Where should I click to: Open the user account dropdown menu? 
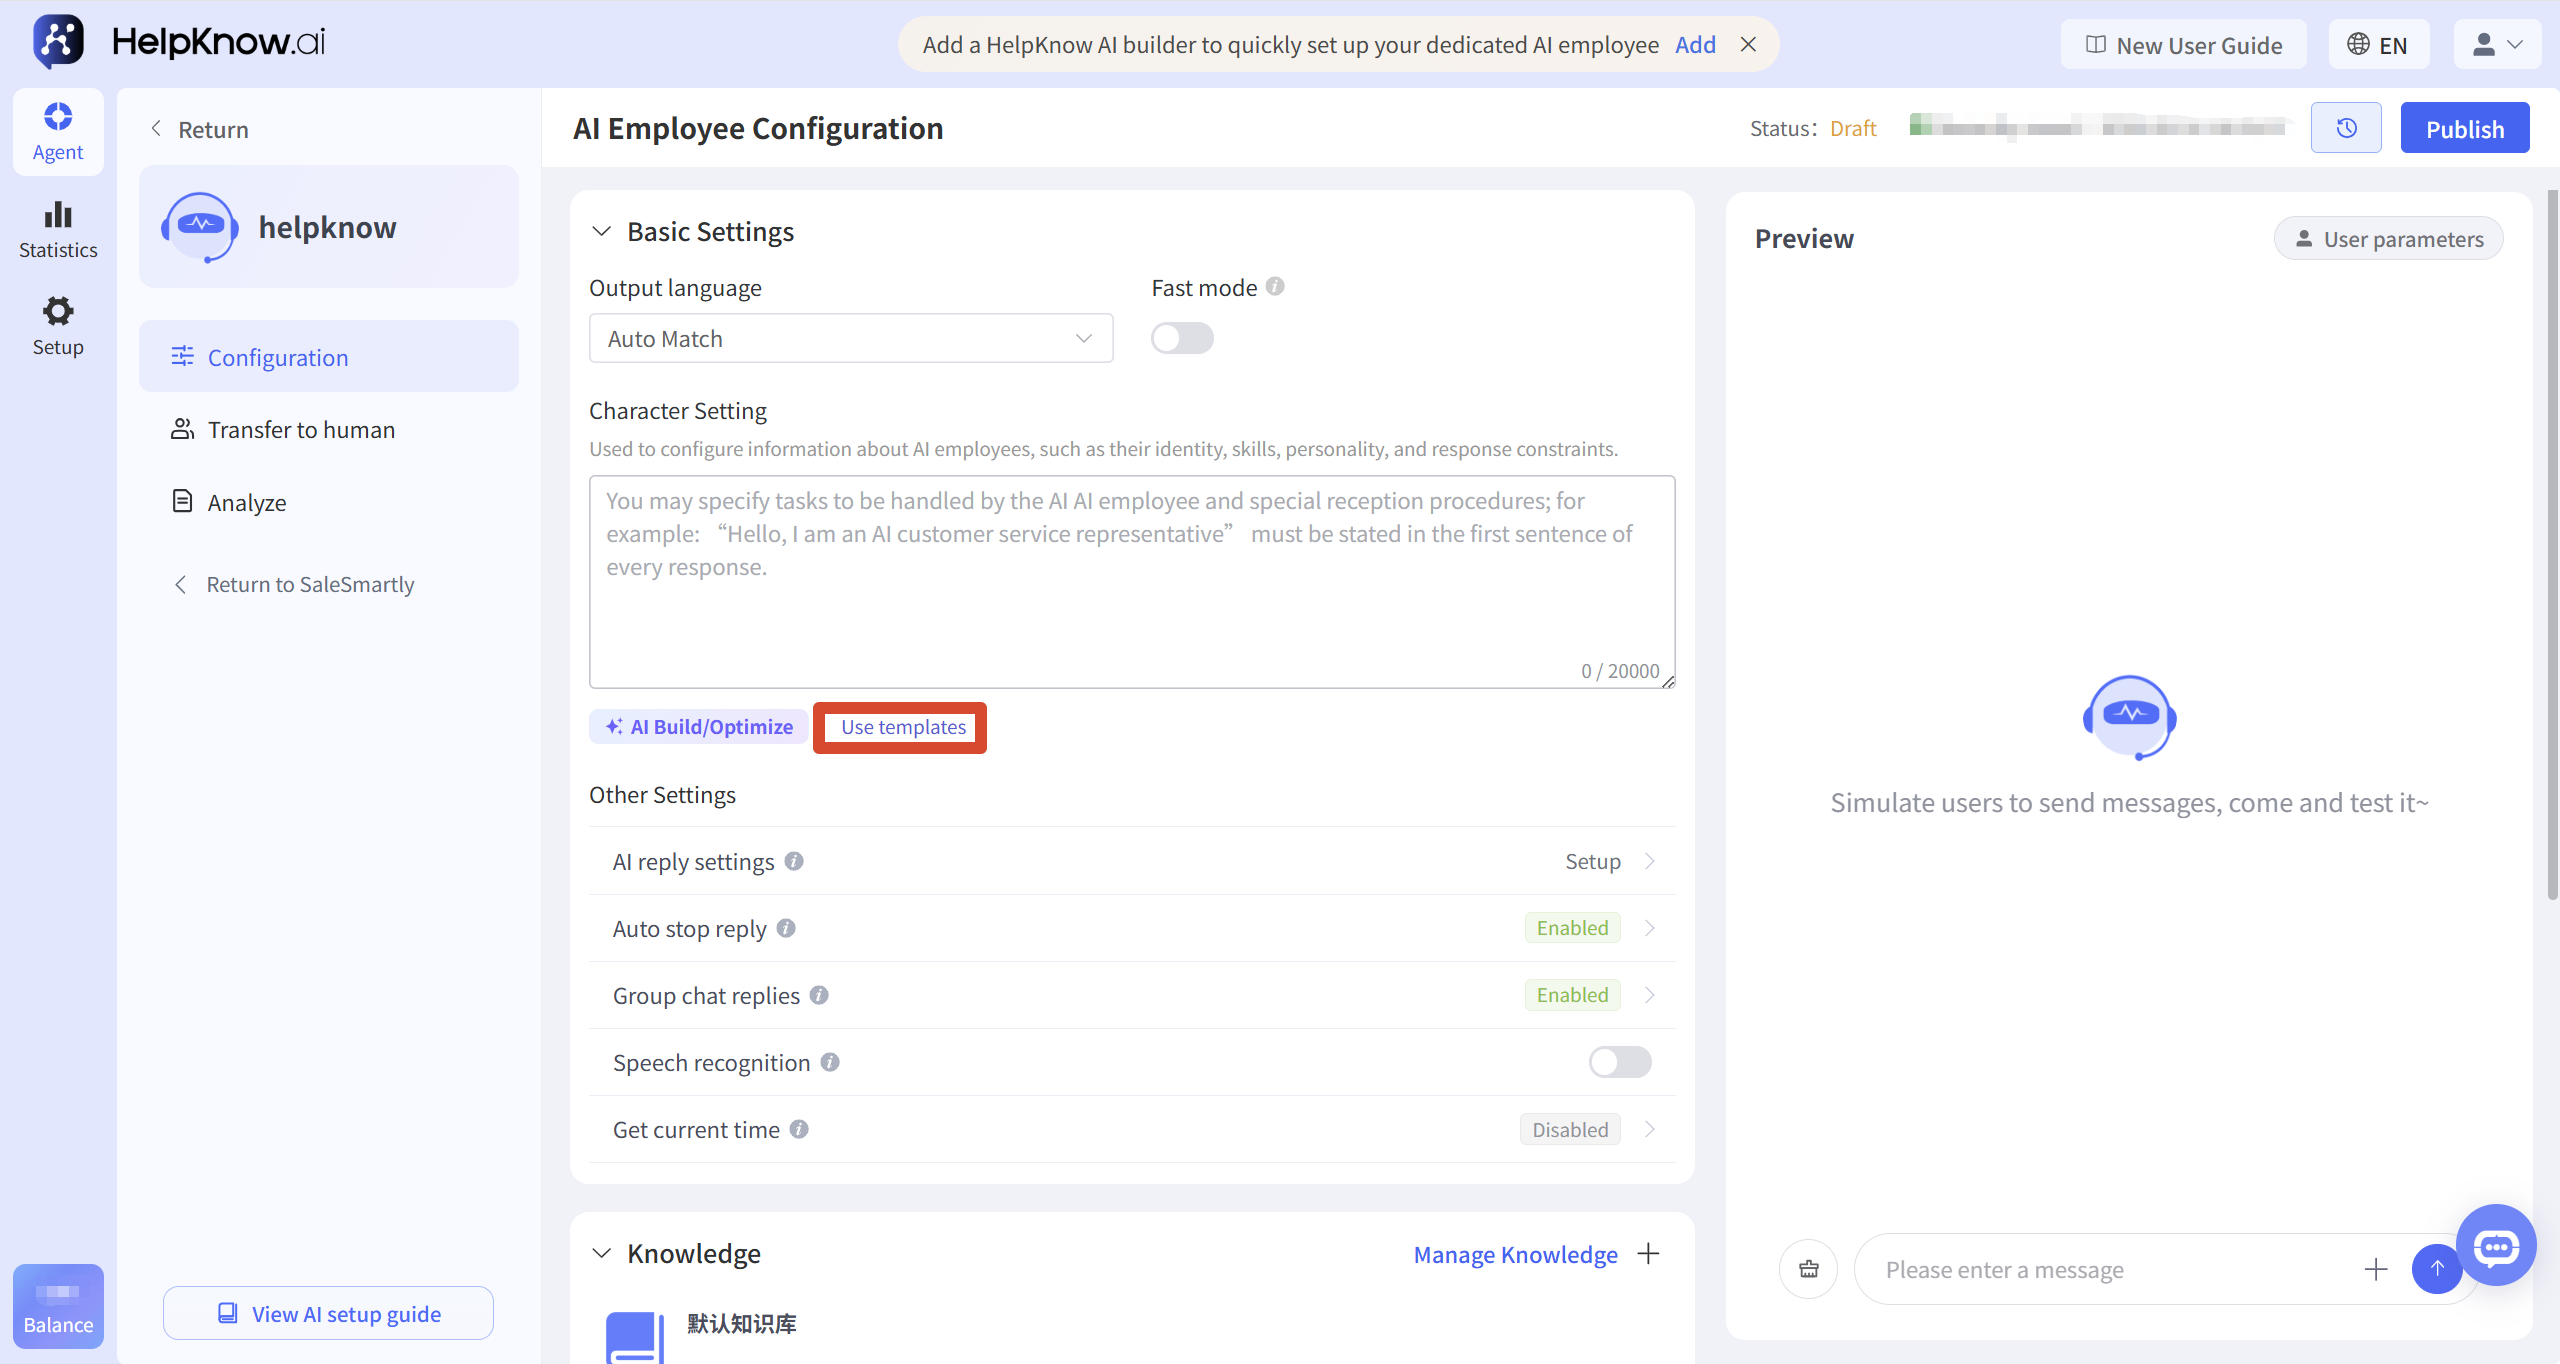coord(2497,44)
